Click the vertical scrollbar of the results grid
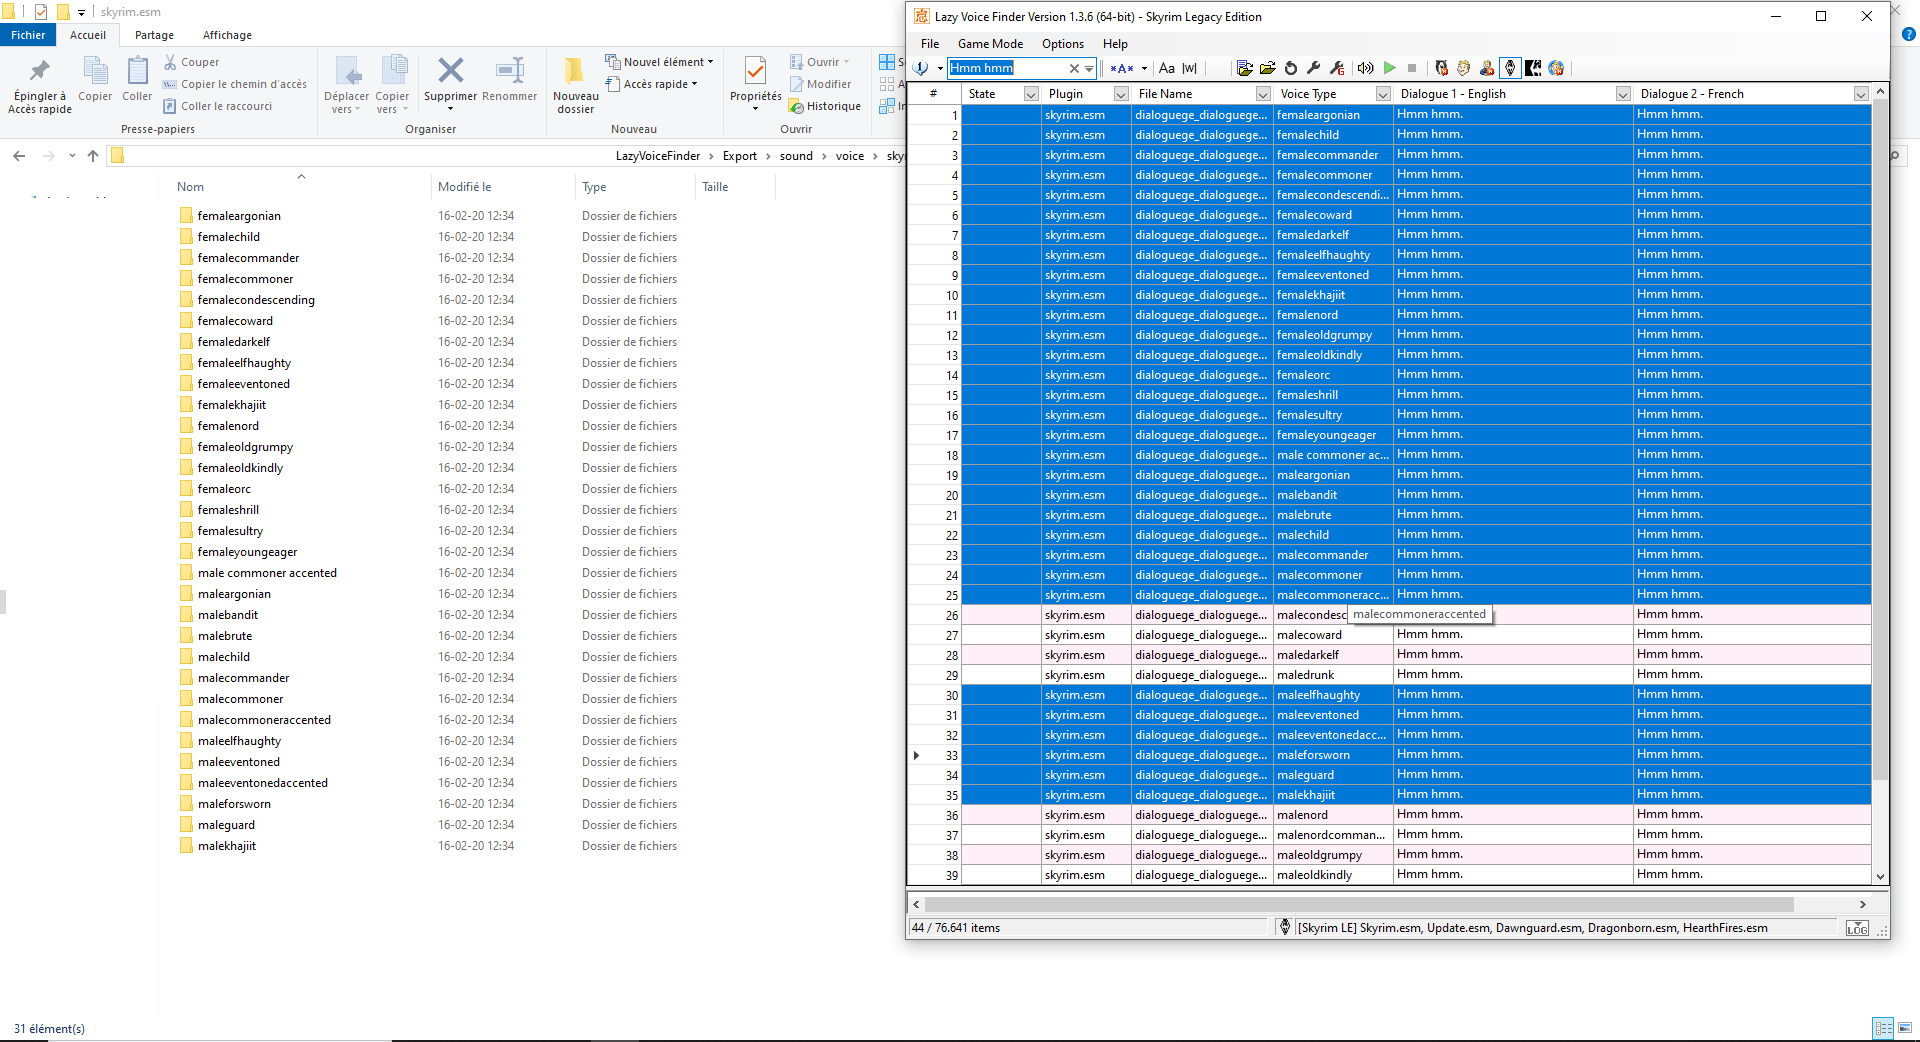This screenshot has height=1042, width=1920. coord(1880,440)
